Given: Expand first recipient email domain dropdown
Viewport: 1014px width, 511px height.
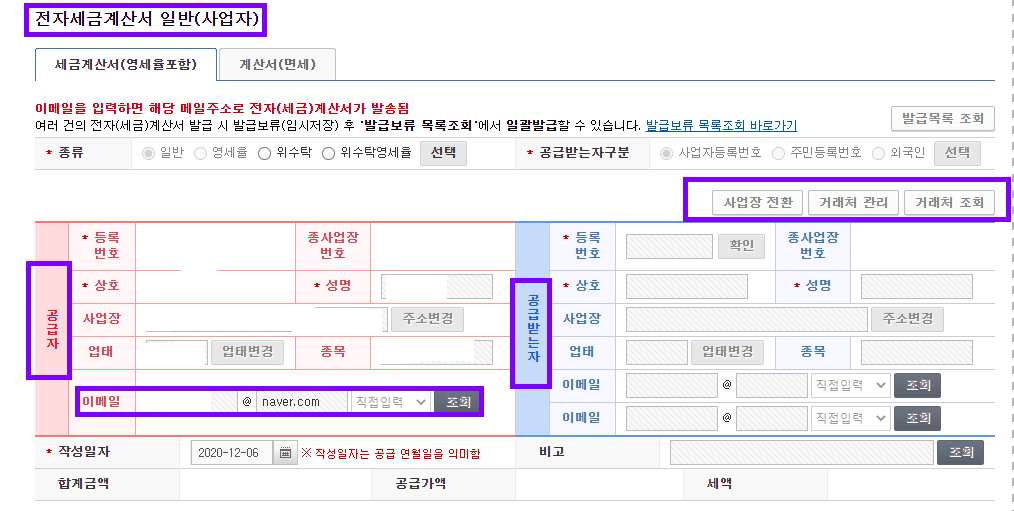Looking at the screenshot, I should (850, 385).
